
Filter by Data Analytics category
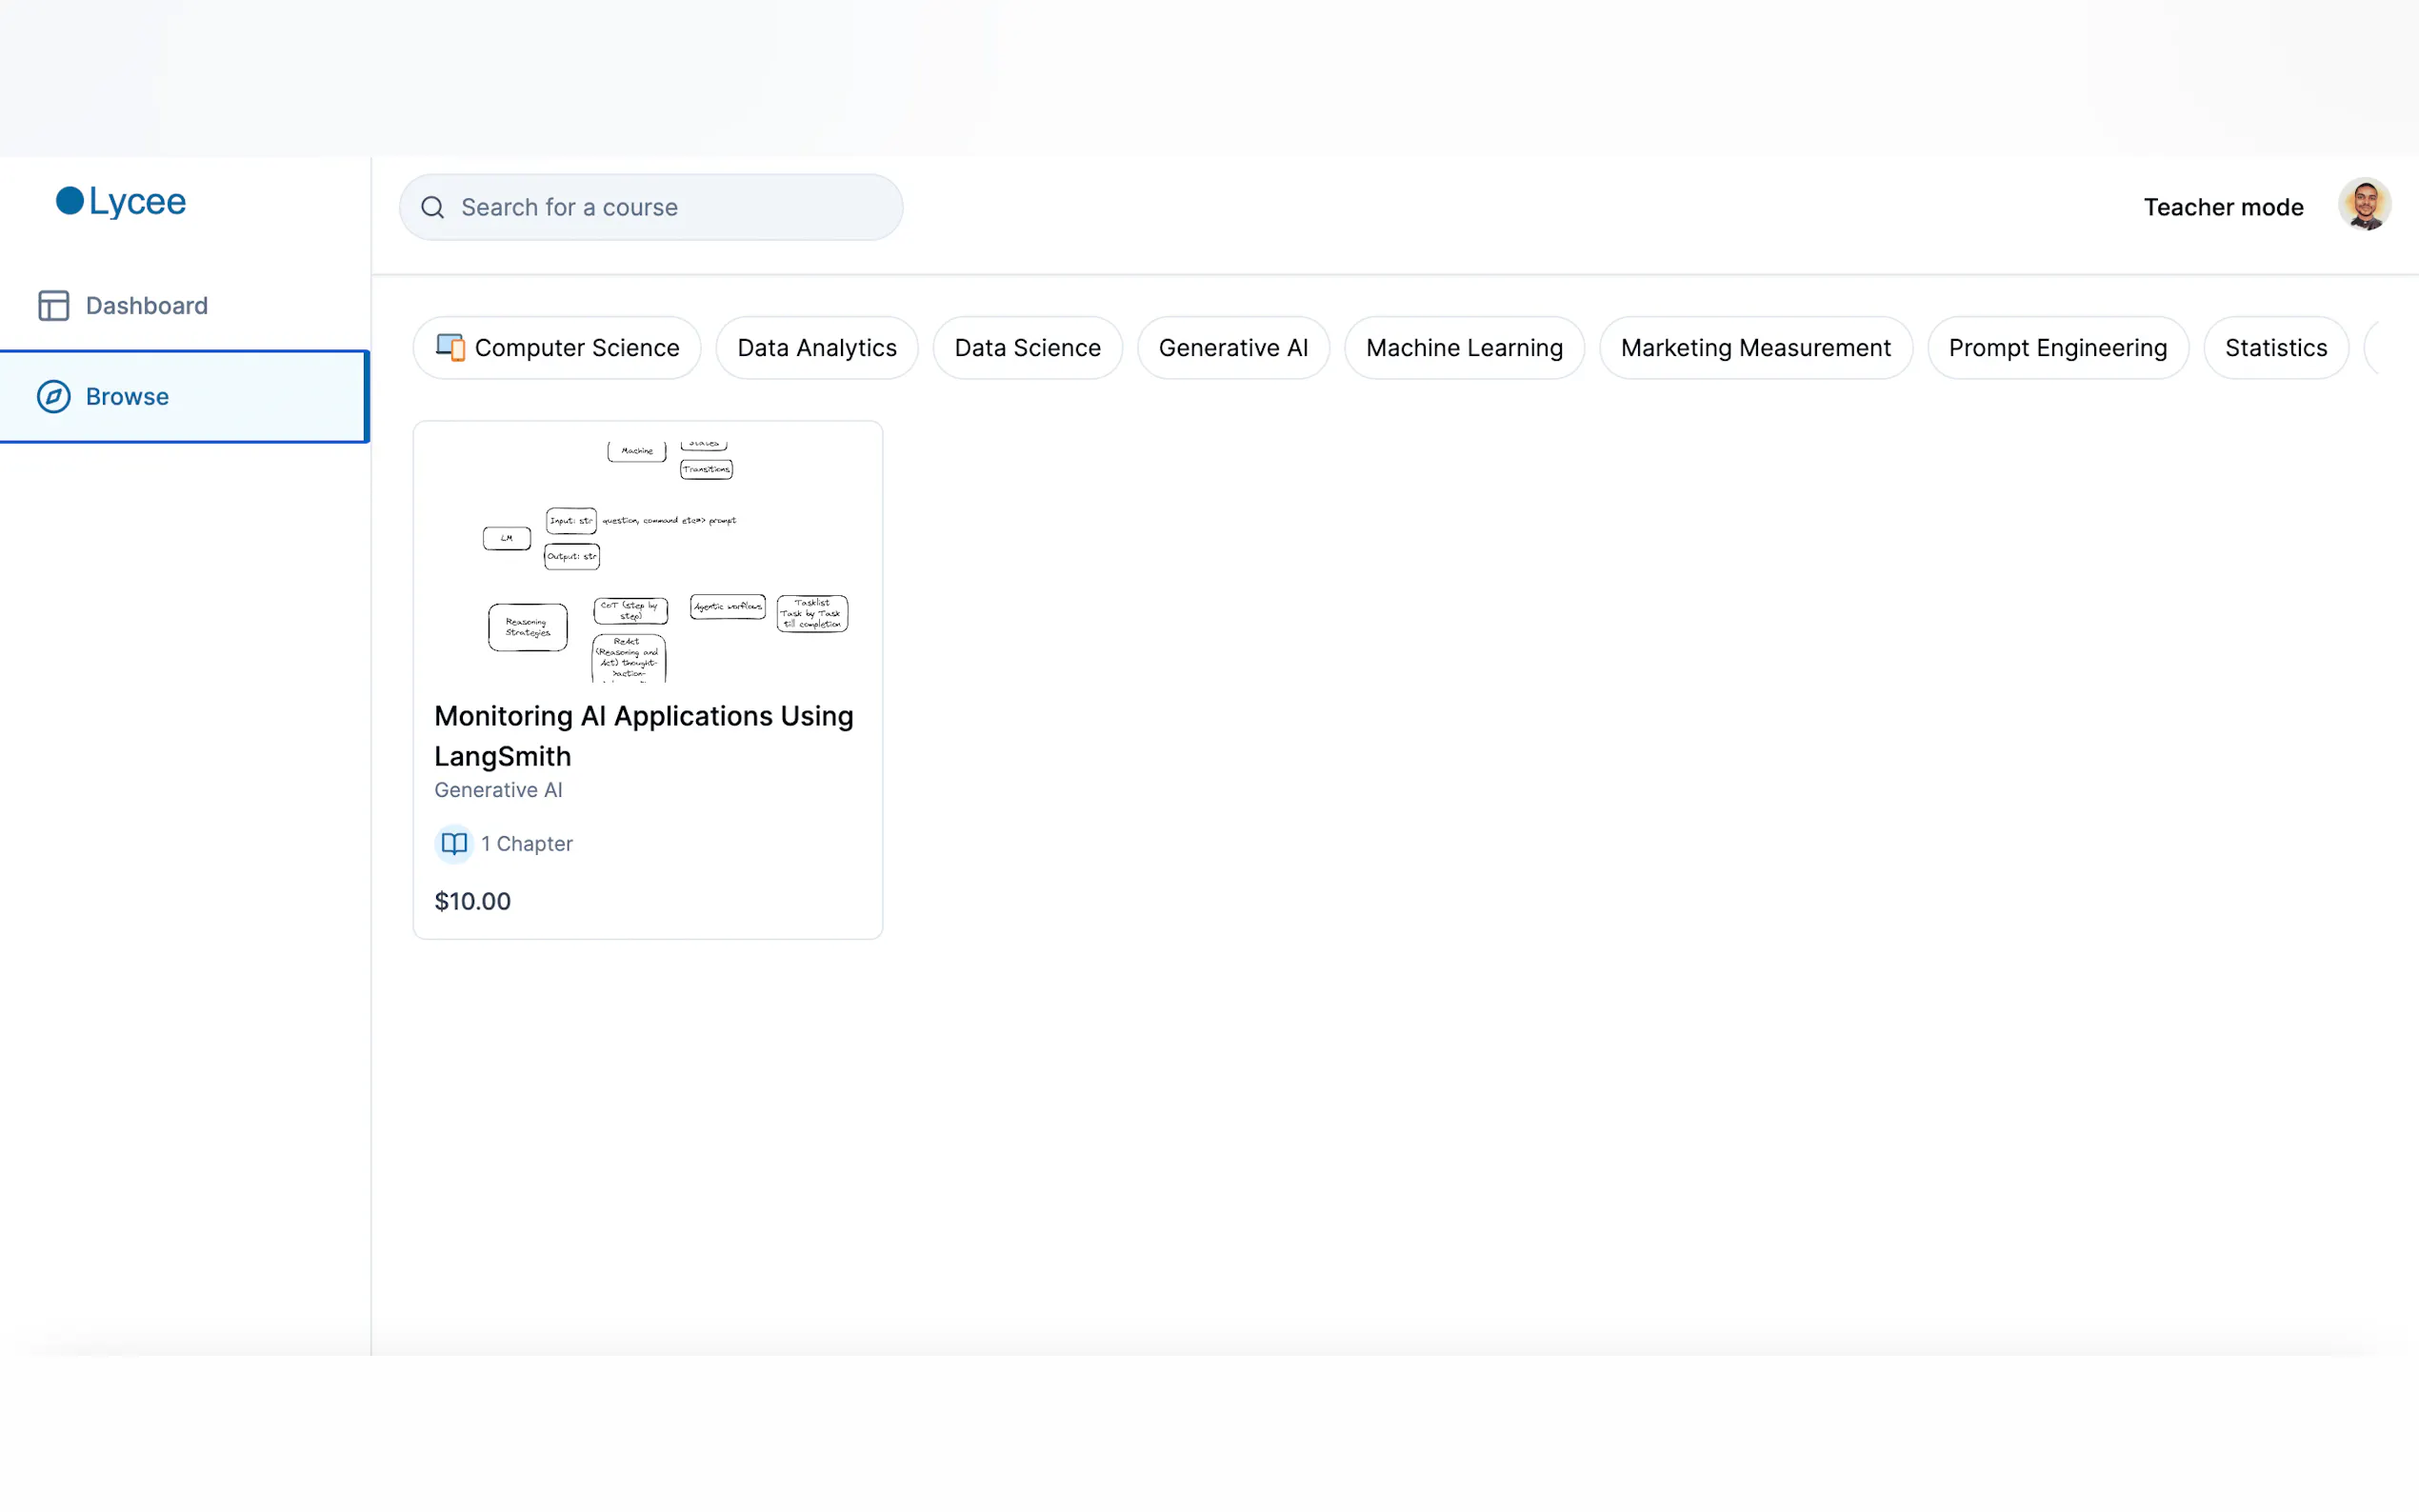[x=816, y=347]
